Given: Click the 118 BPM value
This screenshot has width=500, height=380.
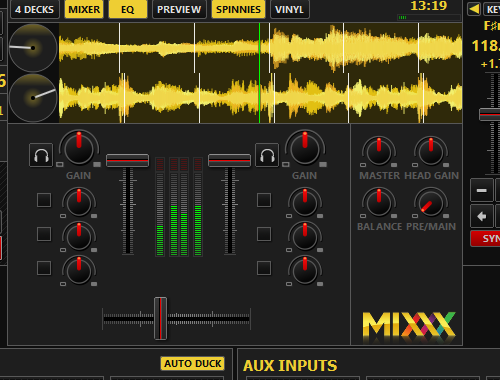Looking at the screenshot, I should [x=486, y=46].
